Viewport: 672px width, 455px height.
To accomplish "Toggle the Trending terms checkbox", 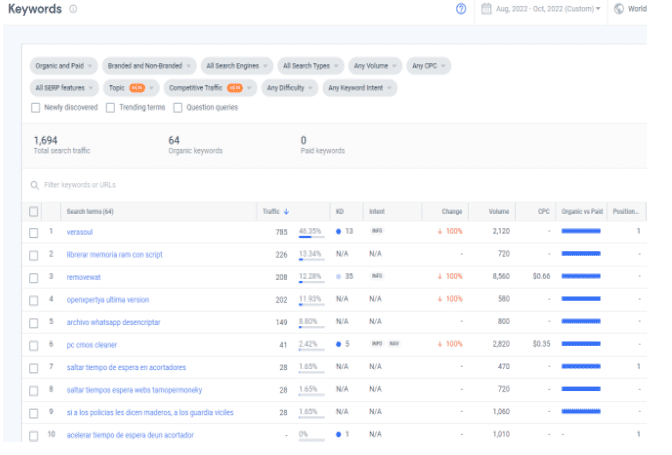I will click(x=111, y=107).
